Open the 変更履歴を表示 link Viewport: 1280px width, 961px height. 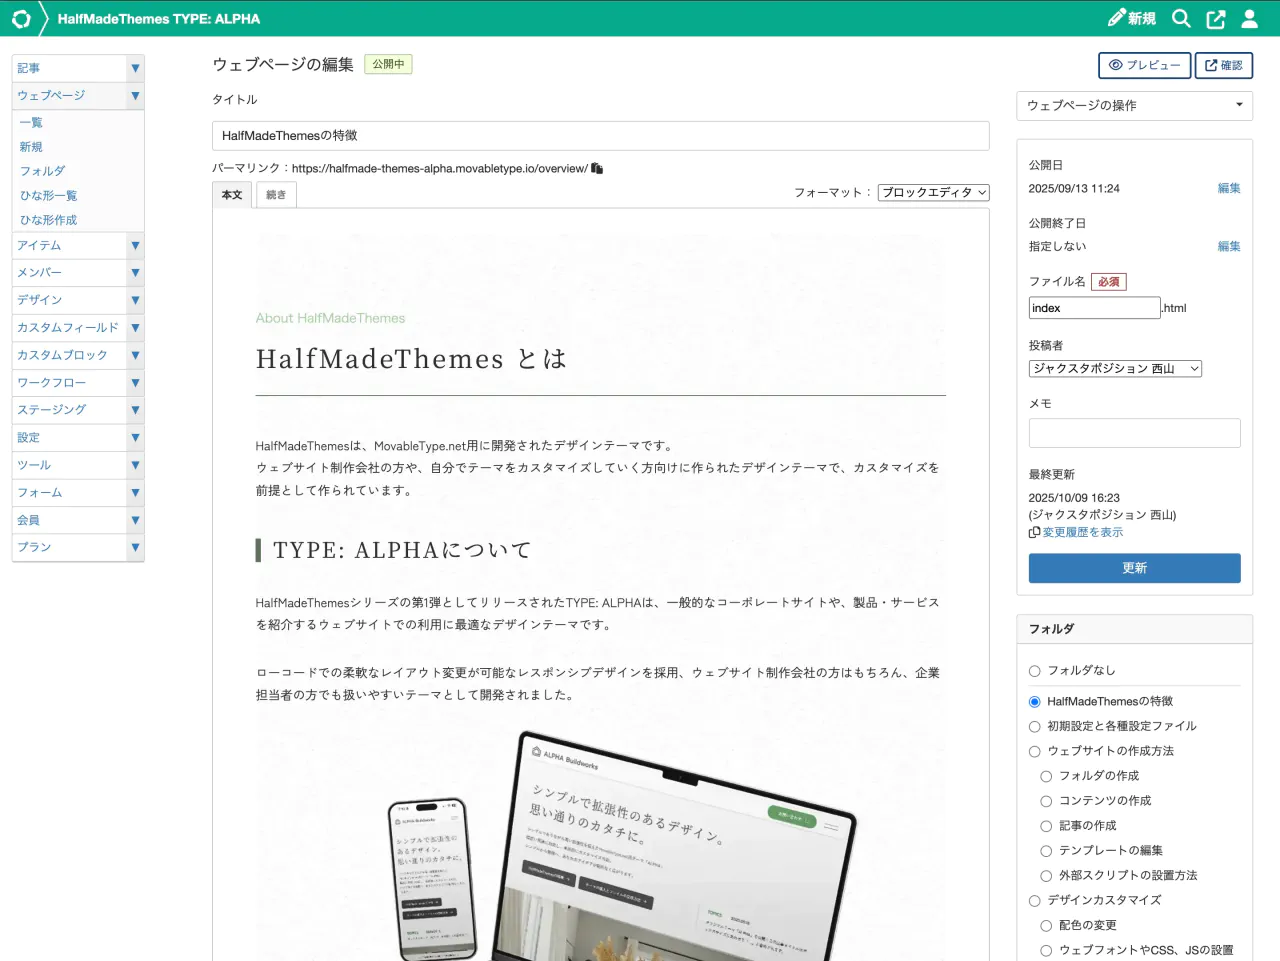pos(1082,532)
